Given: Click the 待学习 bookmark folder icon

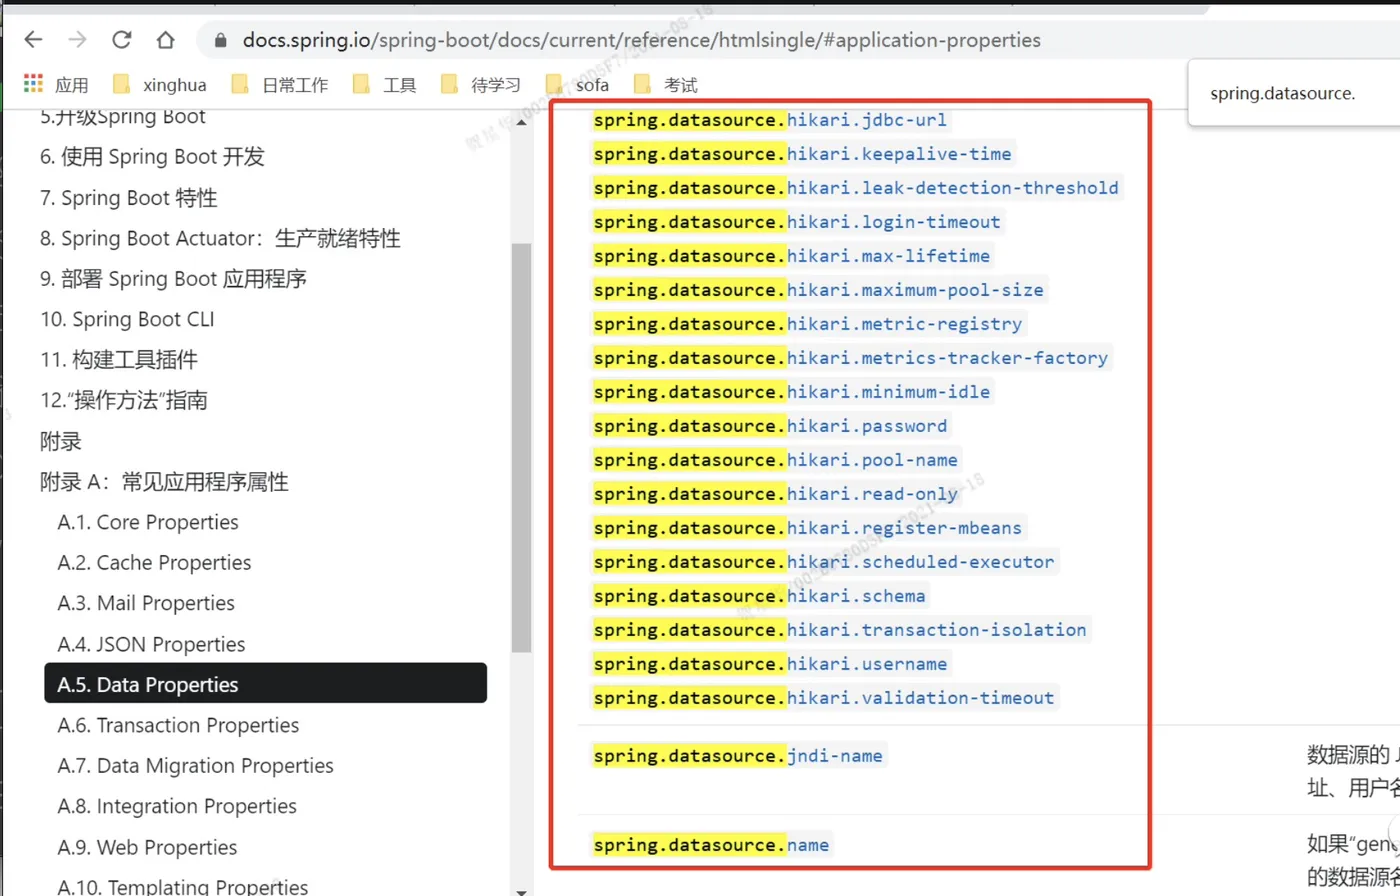Looking at the screenshot, I should [450, 84].
